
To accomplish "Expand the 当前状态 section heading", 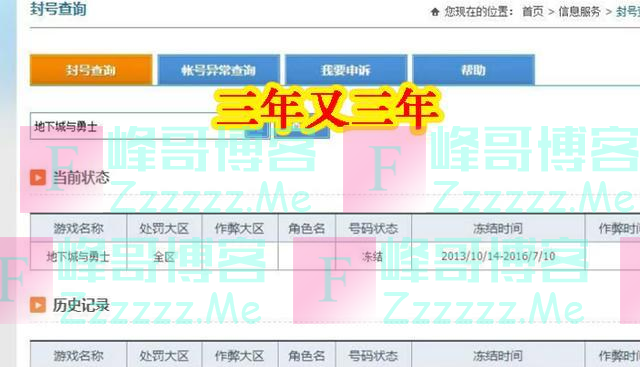I will pos(81,178).
